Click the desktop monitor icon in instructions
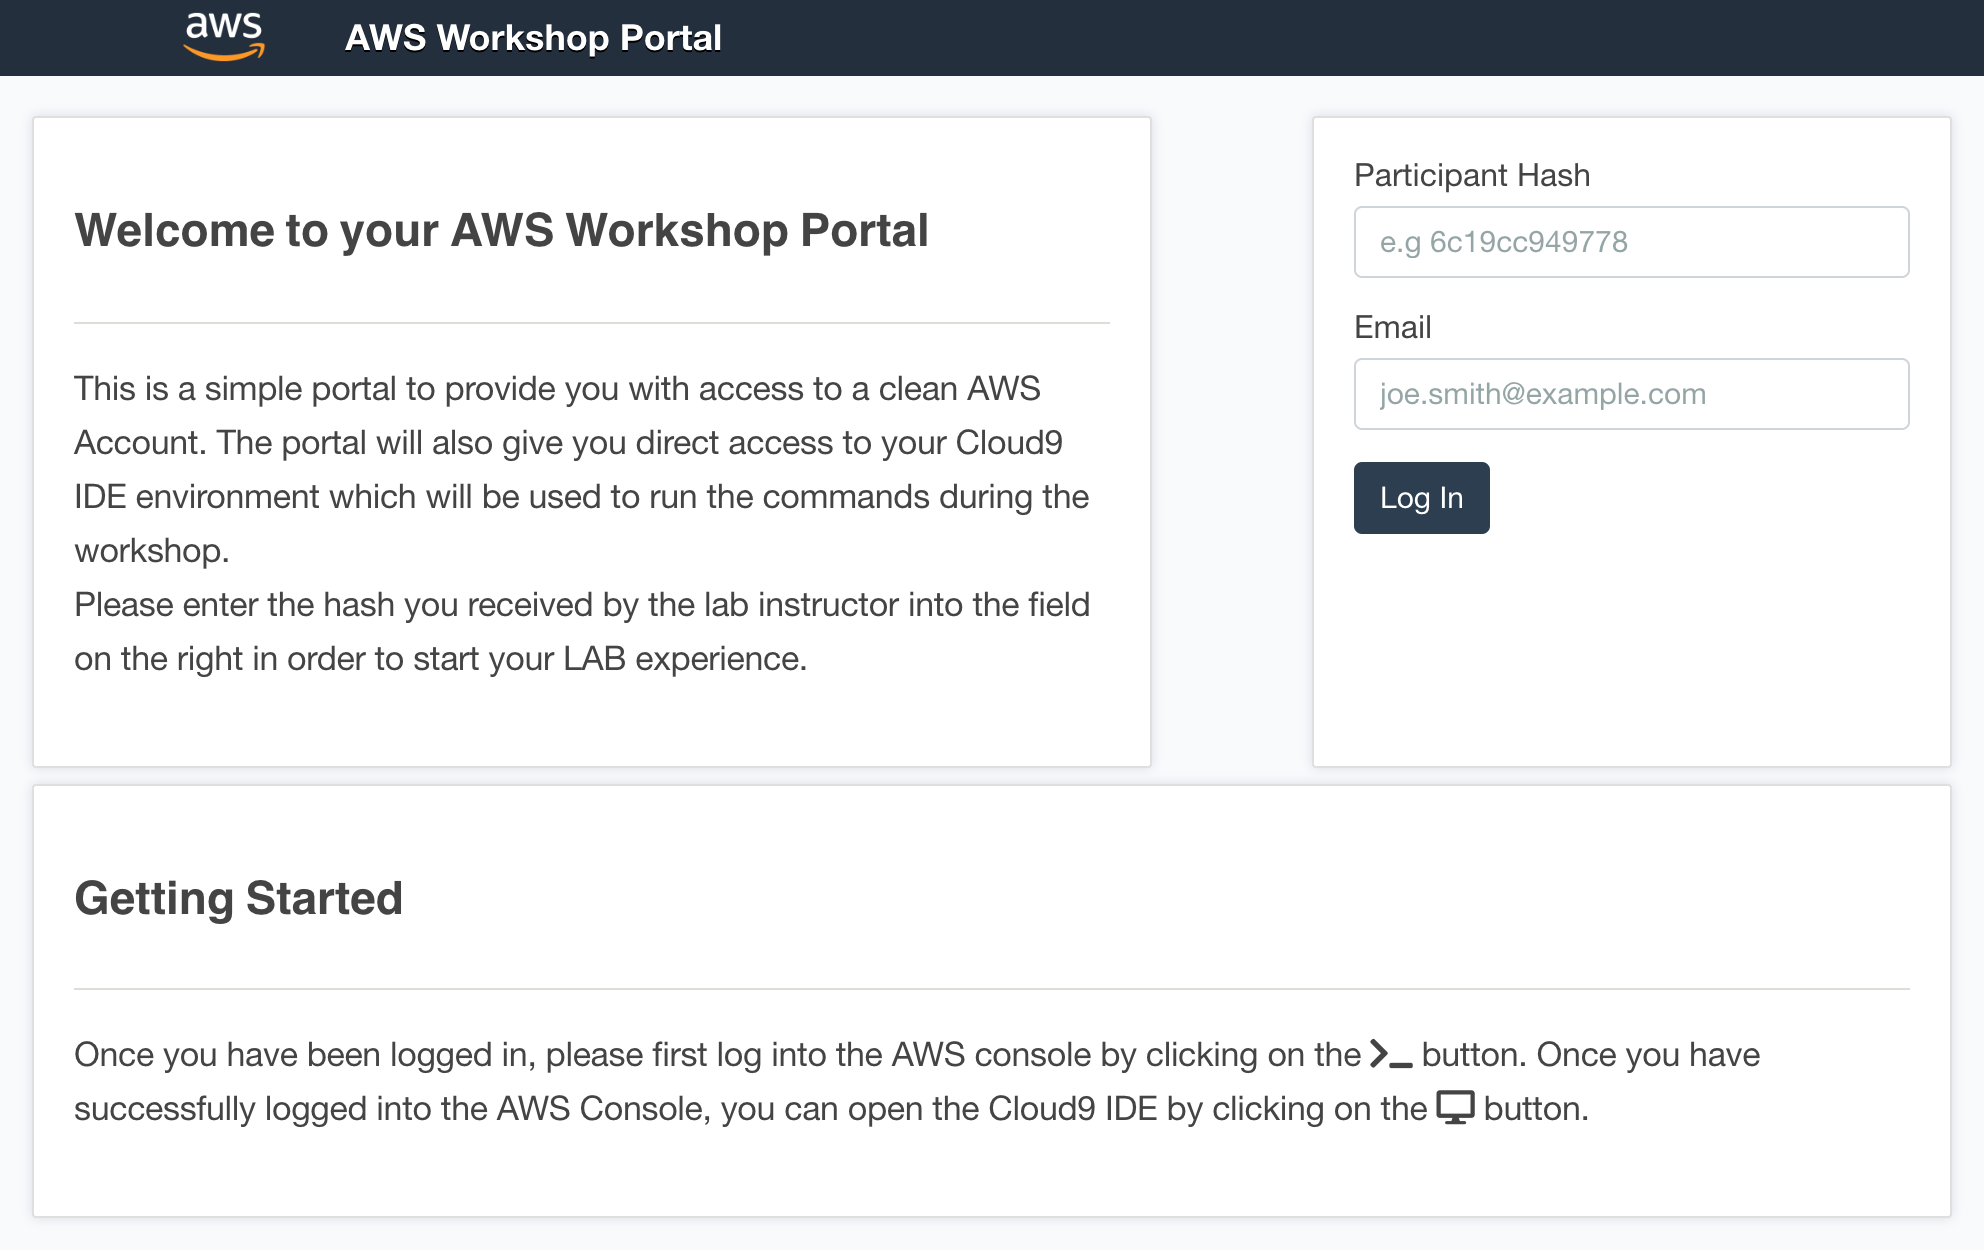The image size is (1984, 1250). pyautogui.click(x=1455, y=1108)
